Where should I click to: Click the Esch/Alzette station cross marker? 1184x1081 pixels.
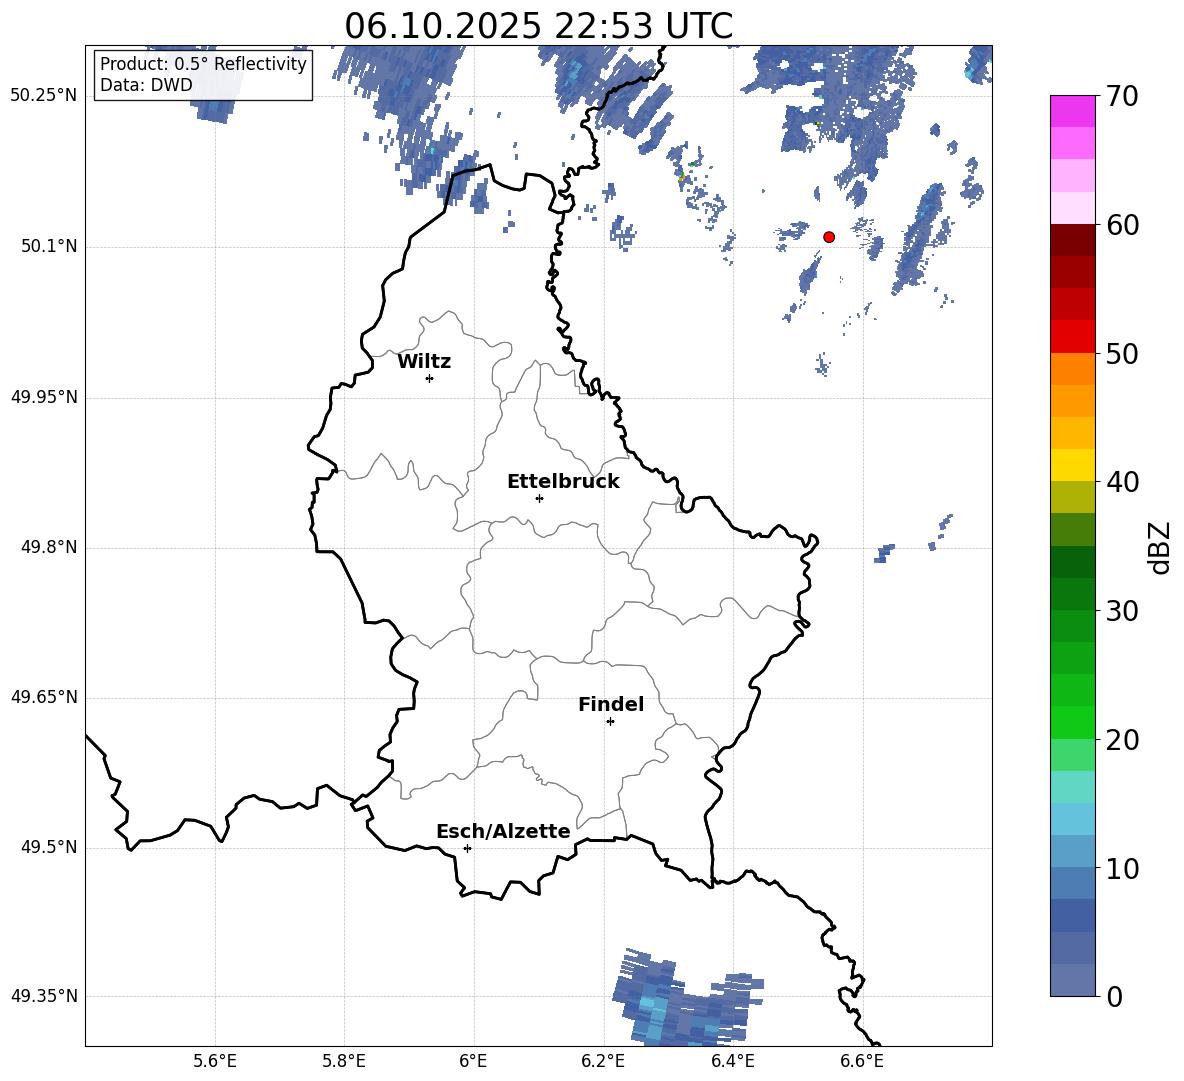pyautogui.click(x=467, y=848)
